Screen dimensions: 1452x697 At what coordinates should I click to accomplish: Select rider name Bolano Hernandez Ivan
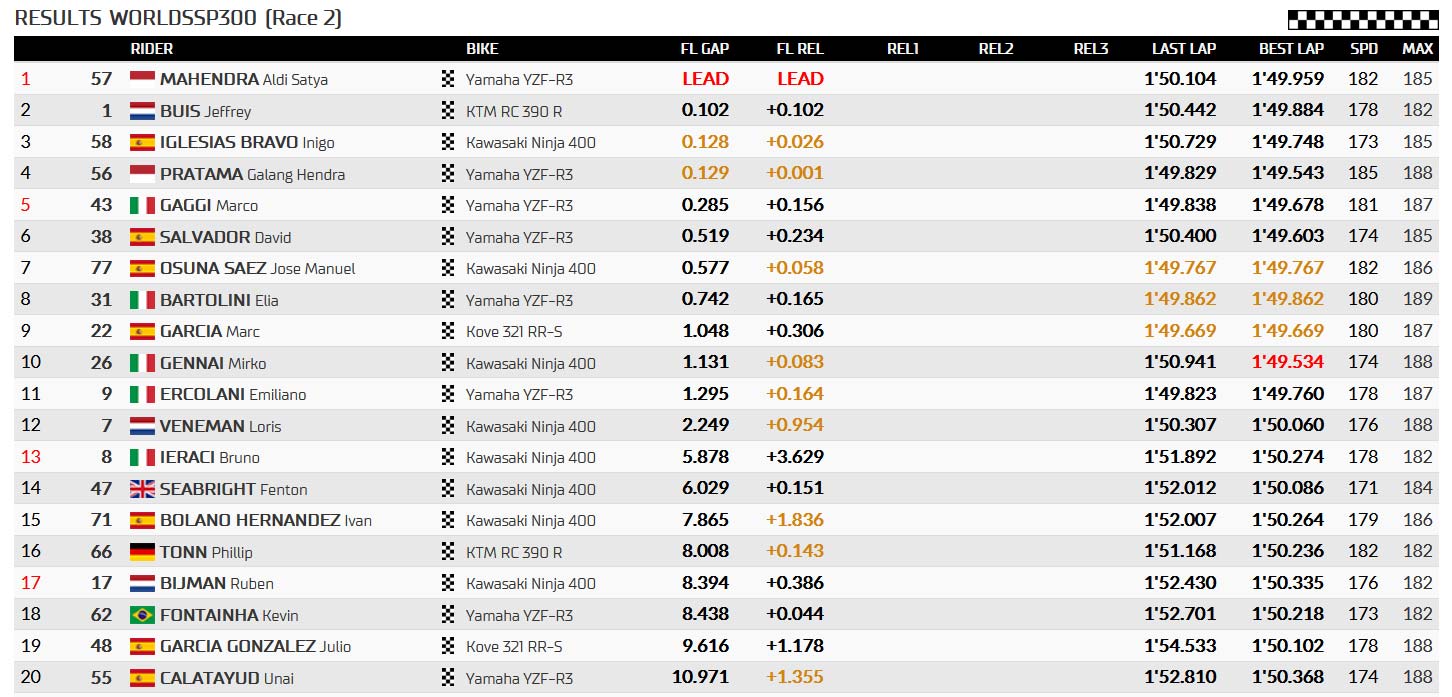click(266, 520)
